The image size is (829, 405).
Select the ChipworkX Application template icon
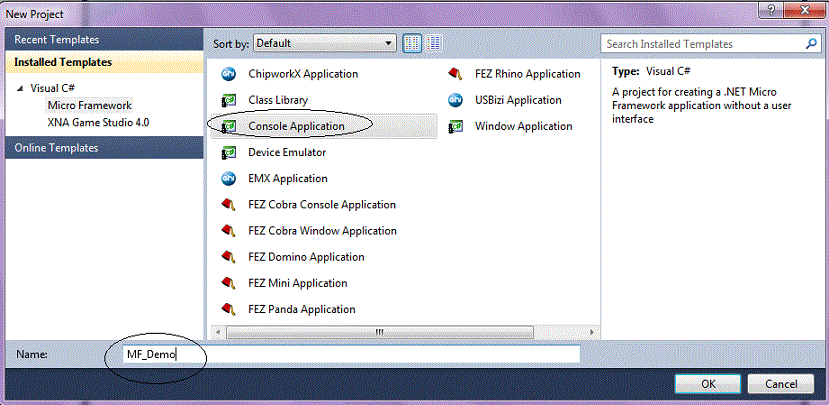coord(228,74)
